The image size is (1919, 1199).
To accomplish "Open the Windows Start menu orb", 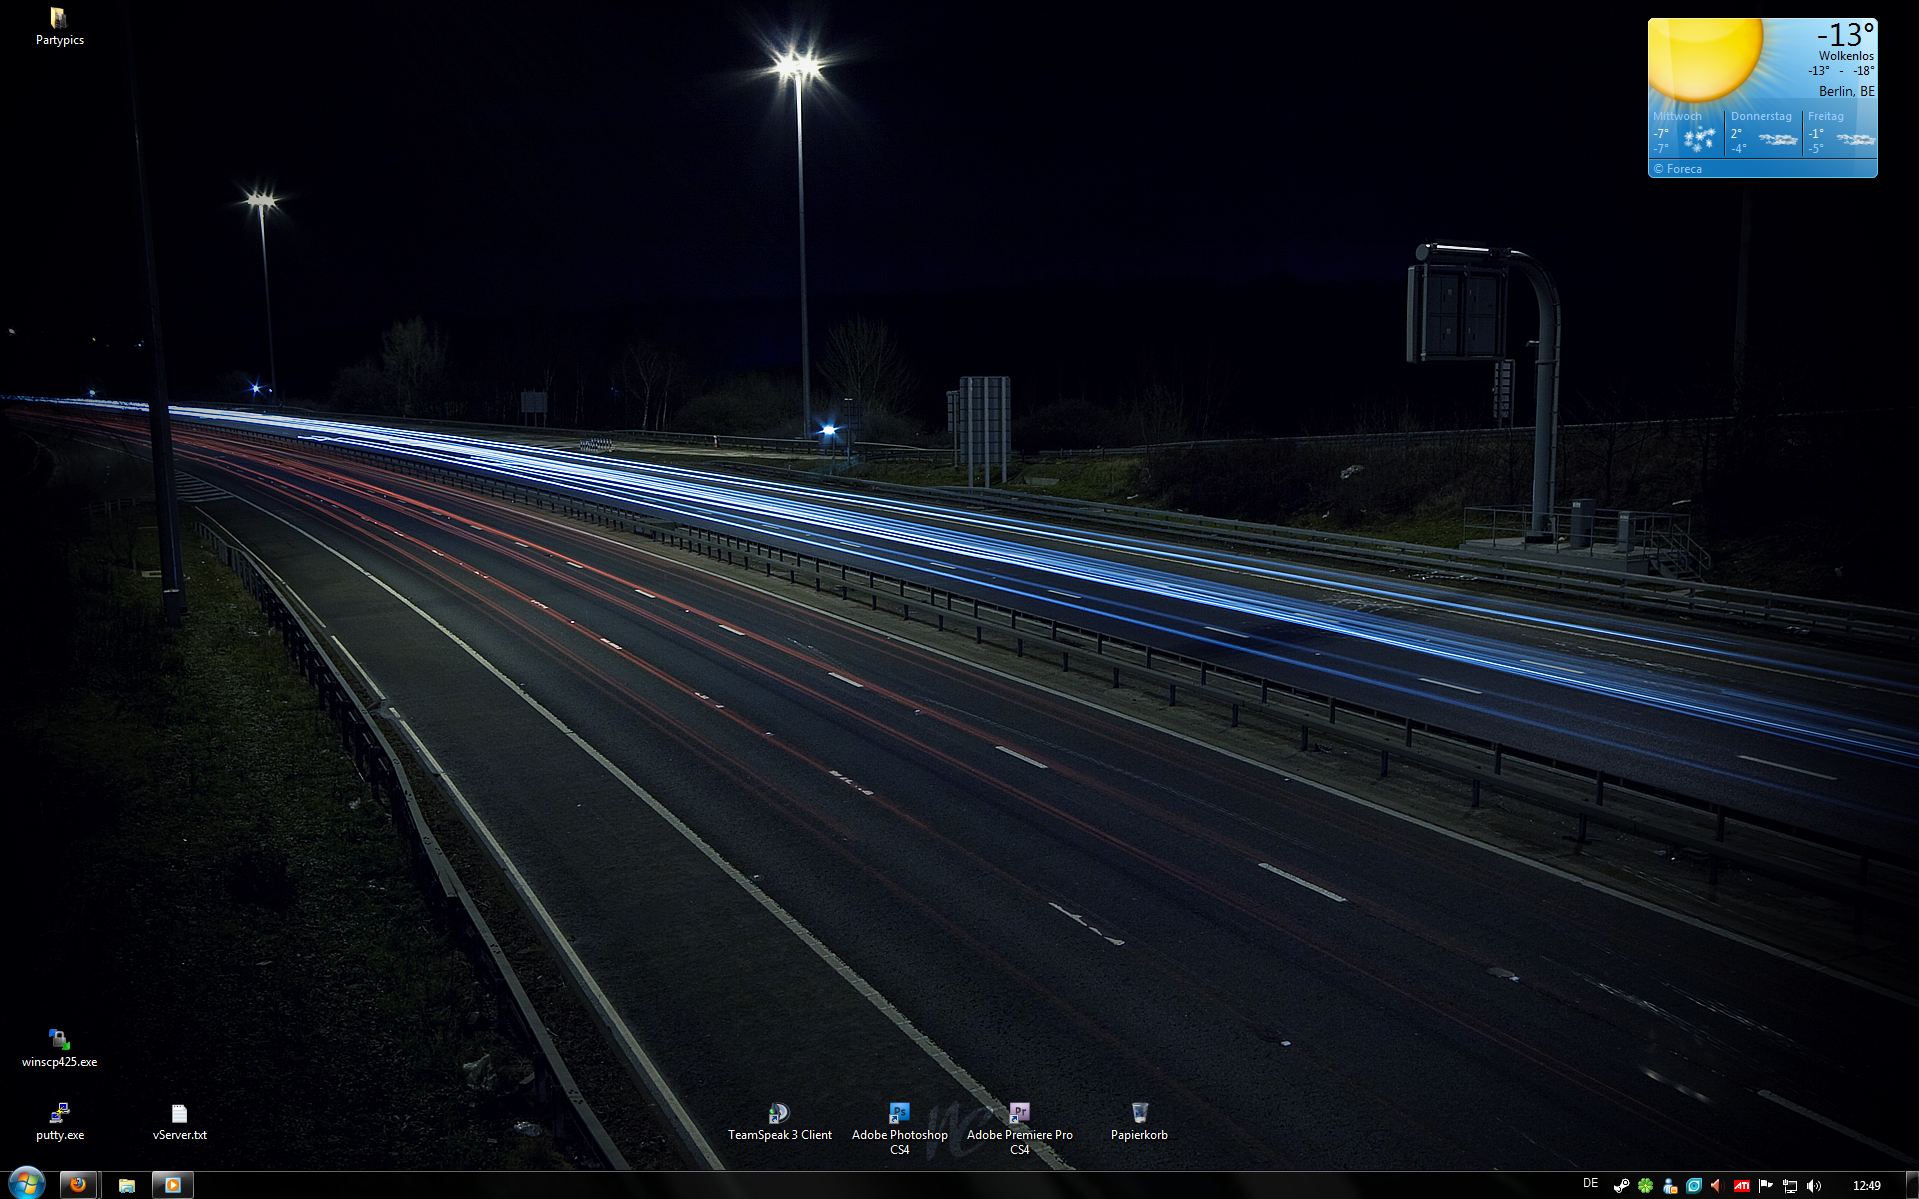I will coord(26,1184).
